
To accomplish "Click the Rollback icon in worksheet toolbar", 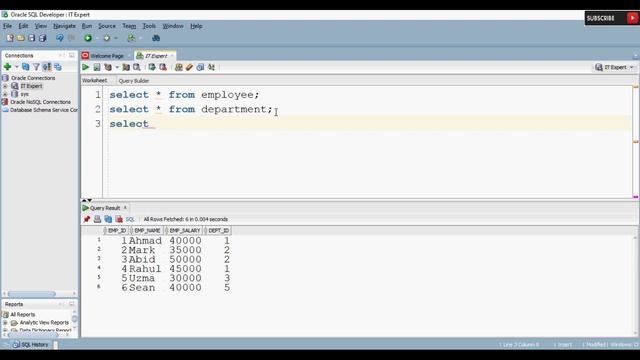I will click(163, 67).
